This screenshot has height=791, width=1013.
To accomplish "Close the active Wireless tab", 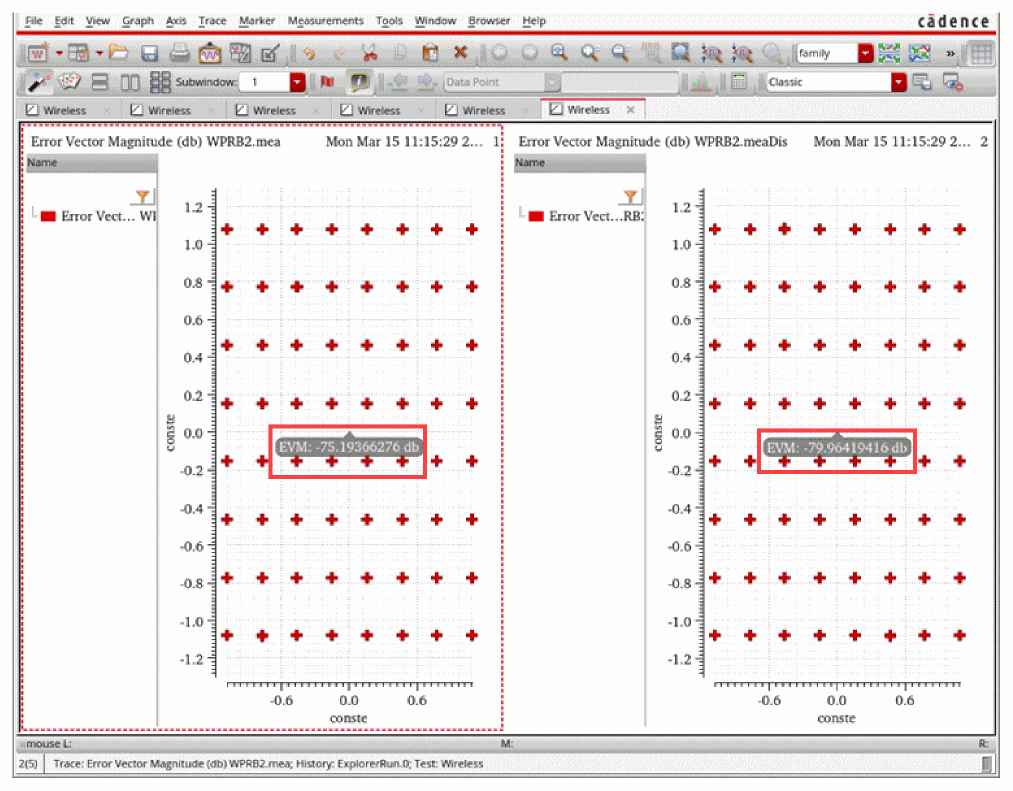I will click(x=631, y=110).
